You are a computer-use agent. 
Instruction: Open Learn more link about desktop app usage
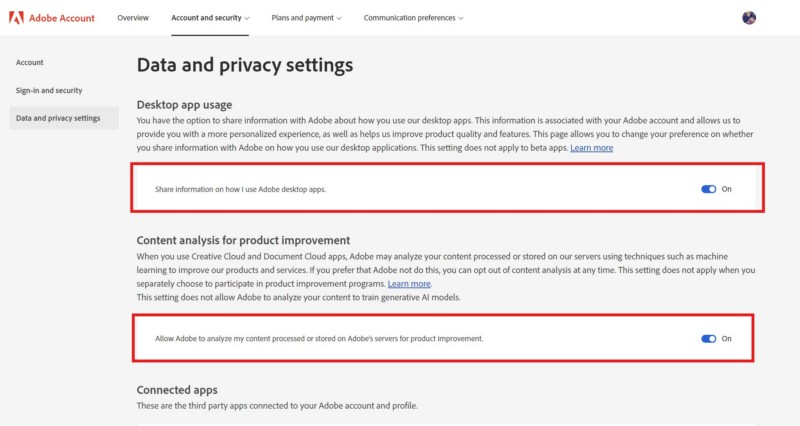click(591, 148)
